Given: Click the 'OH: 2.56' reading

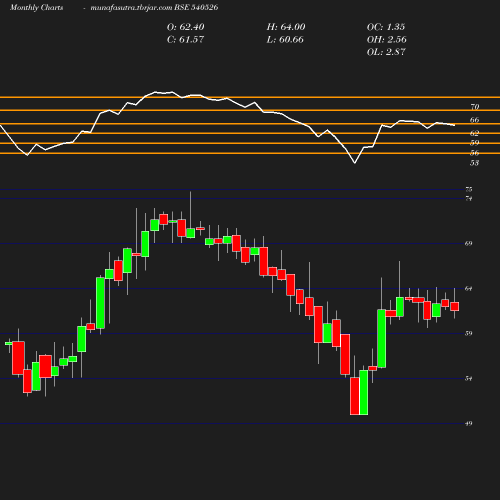Looking at the screenshot, I should point(387,40).
